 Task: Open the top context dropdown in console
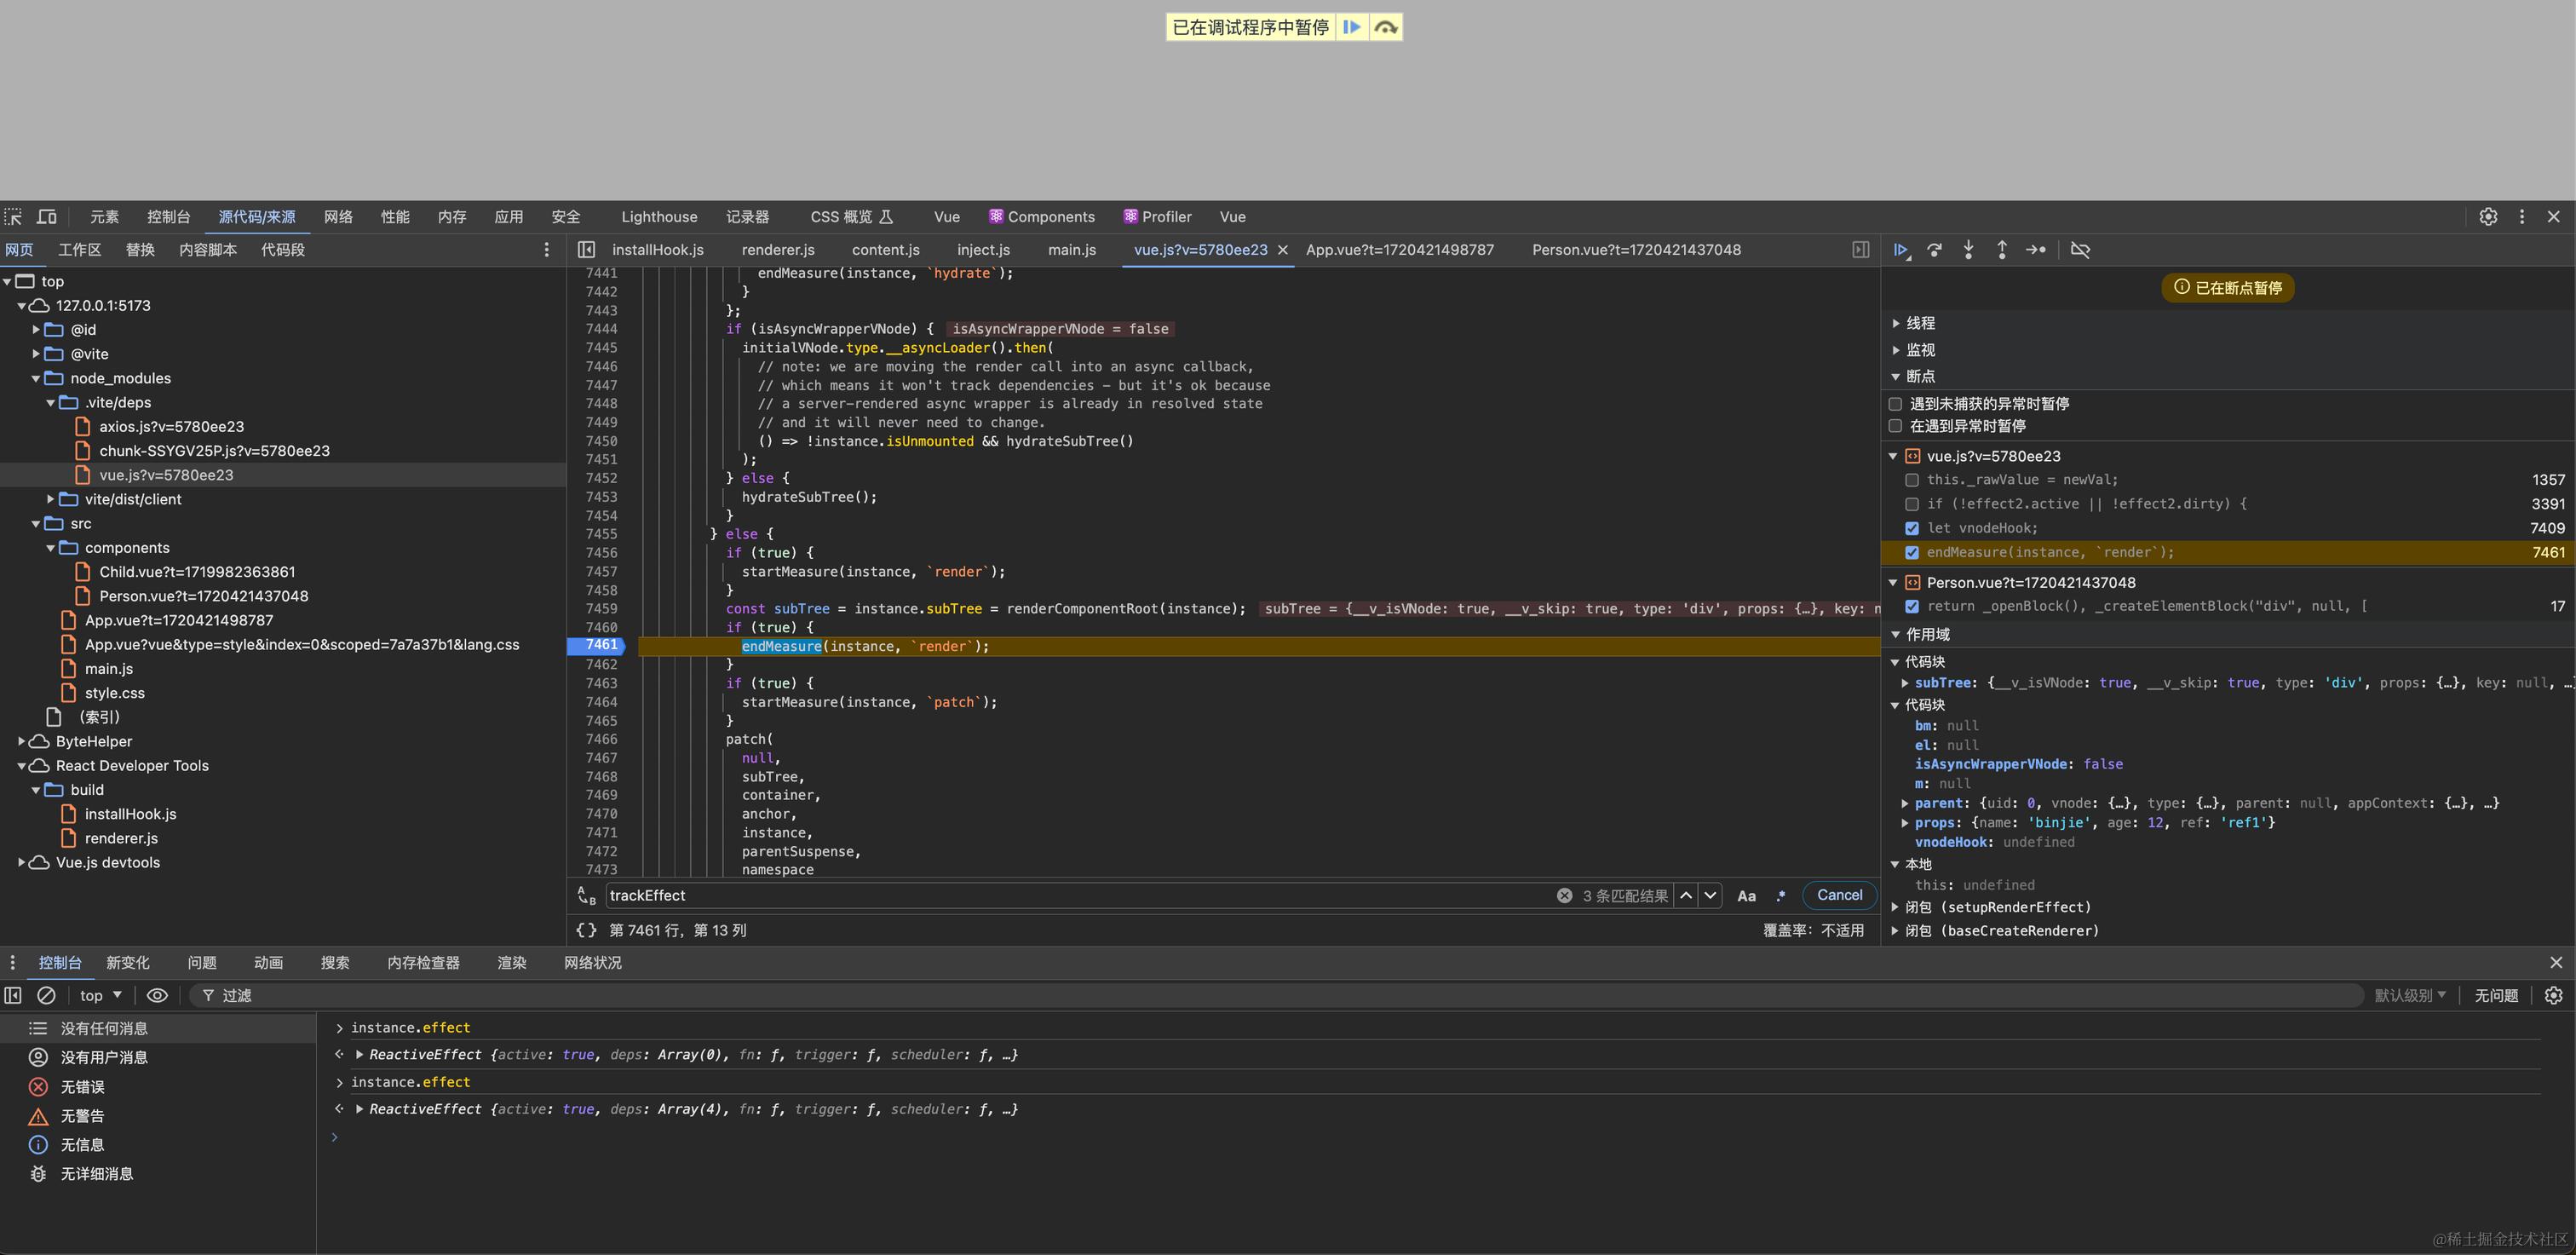pos(100,996)
